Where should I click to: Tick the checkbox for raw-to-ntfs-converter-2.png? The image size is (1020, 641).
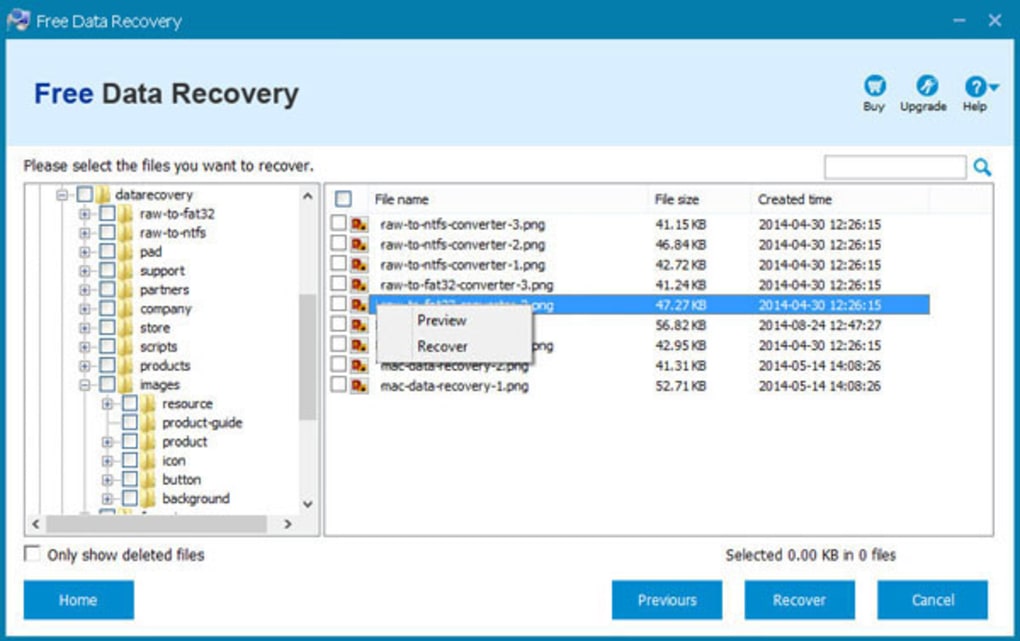(339, 244)
